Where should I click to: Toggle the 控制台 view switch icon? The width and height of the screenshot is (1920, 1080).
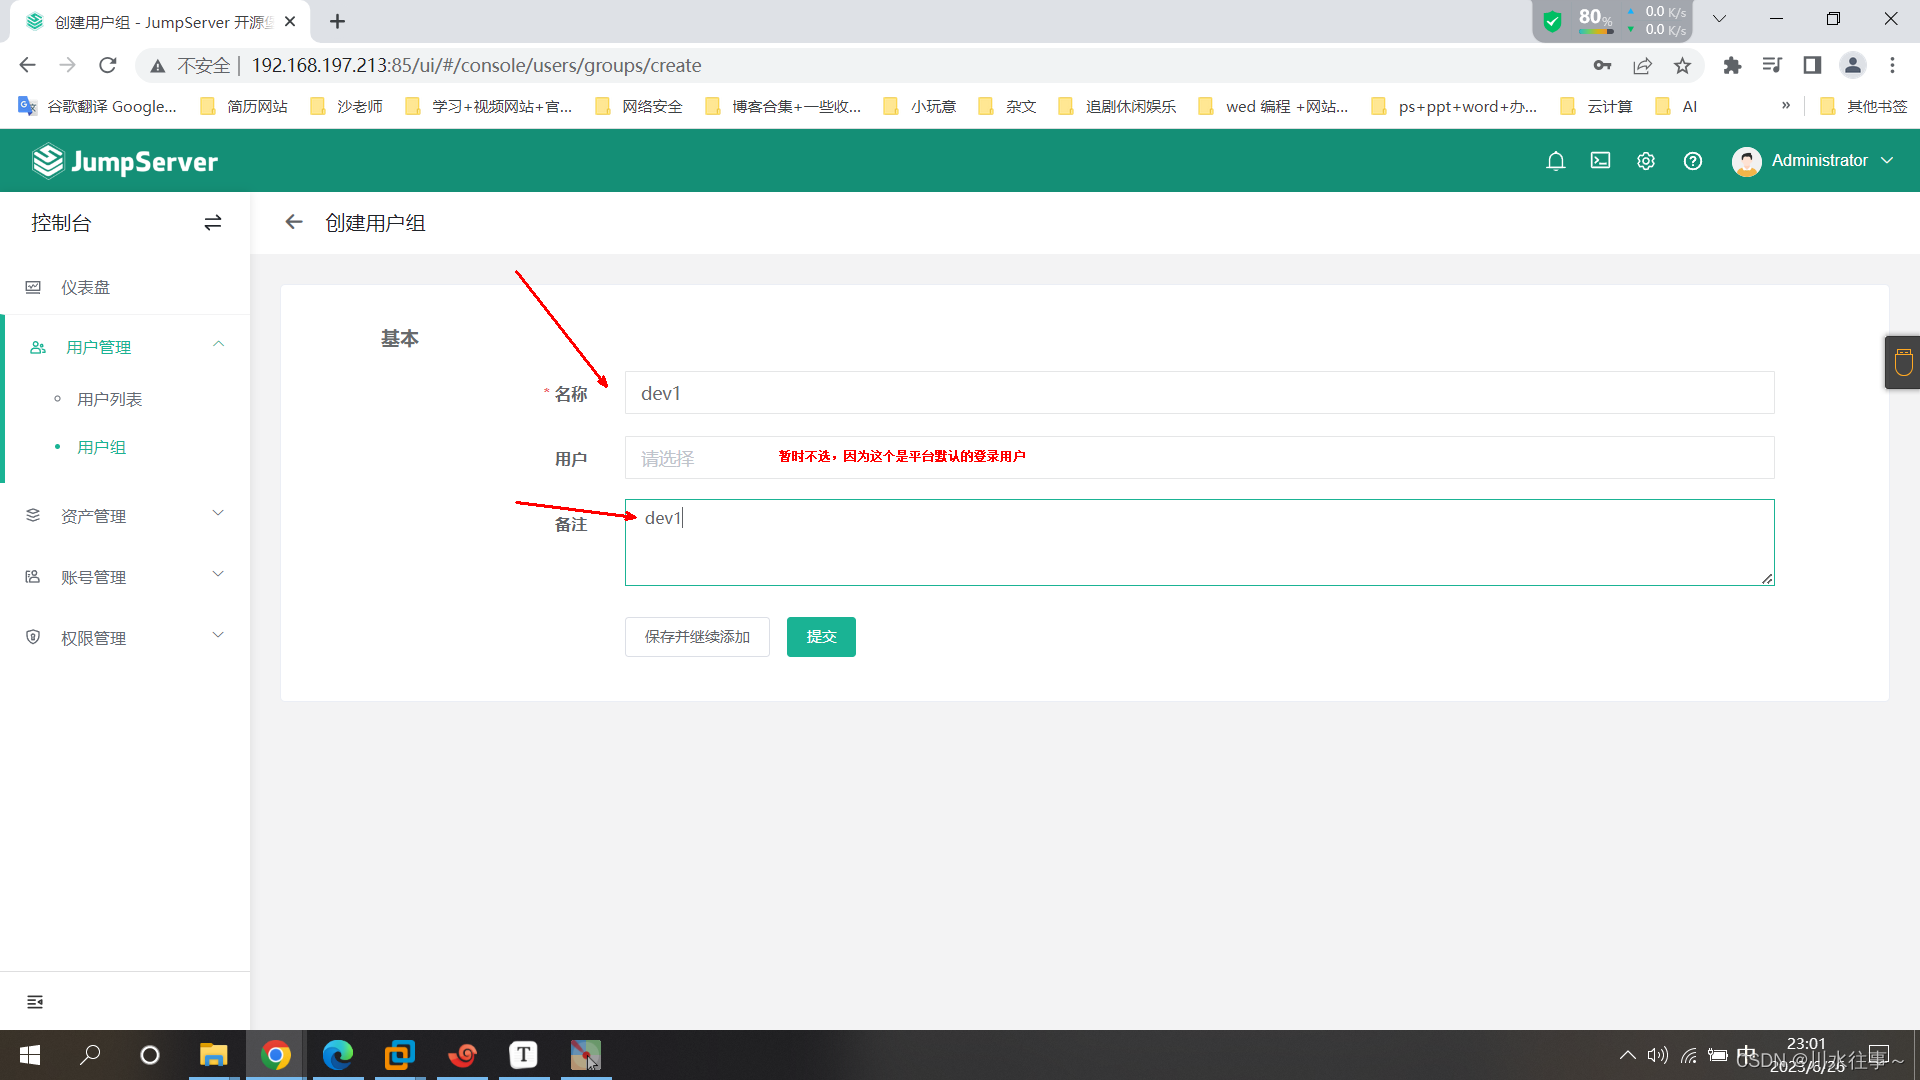click(x=212, y=223)
